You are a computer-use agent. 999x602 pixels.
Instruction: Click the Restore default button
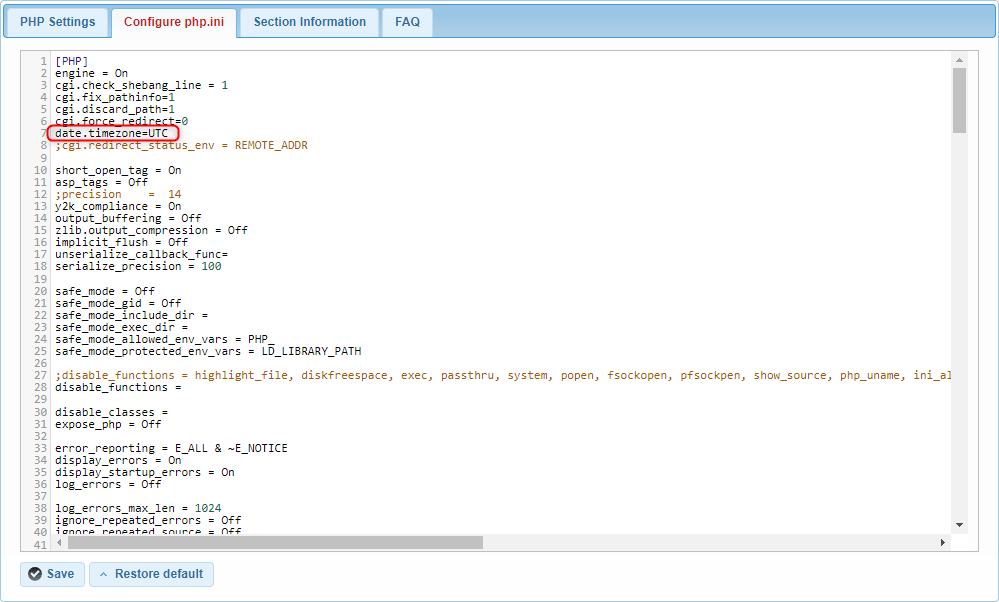tap(151, 574)
